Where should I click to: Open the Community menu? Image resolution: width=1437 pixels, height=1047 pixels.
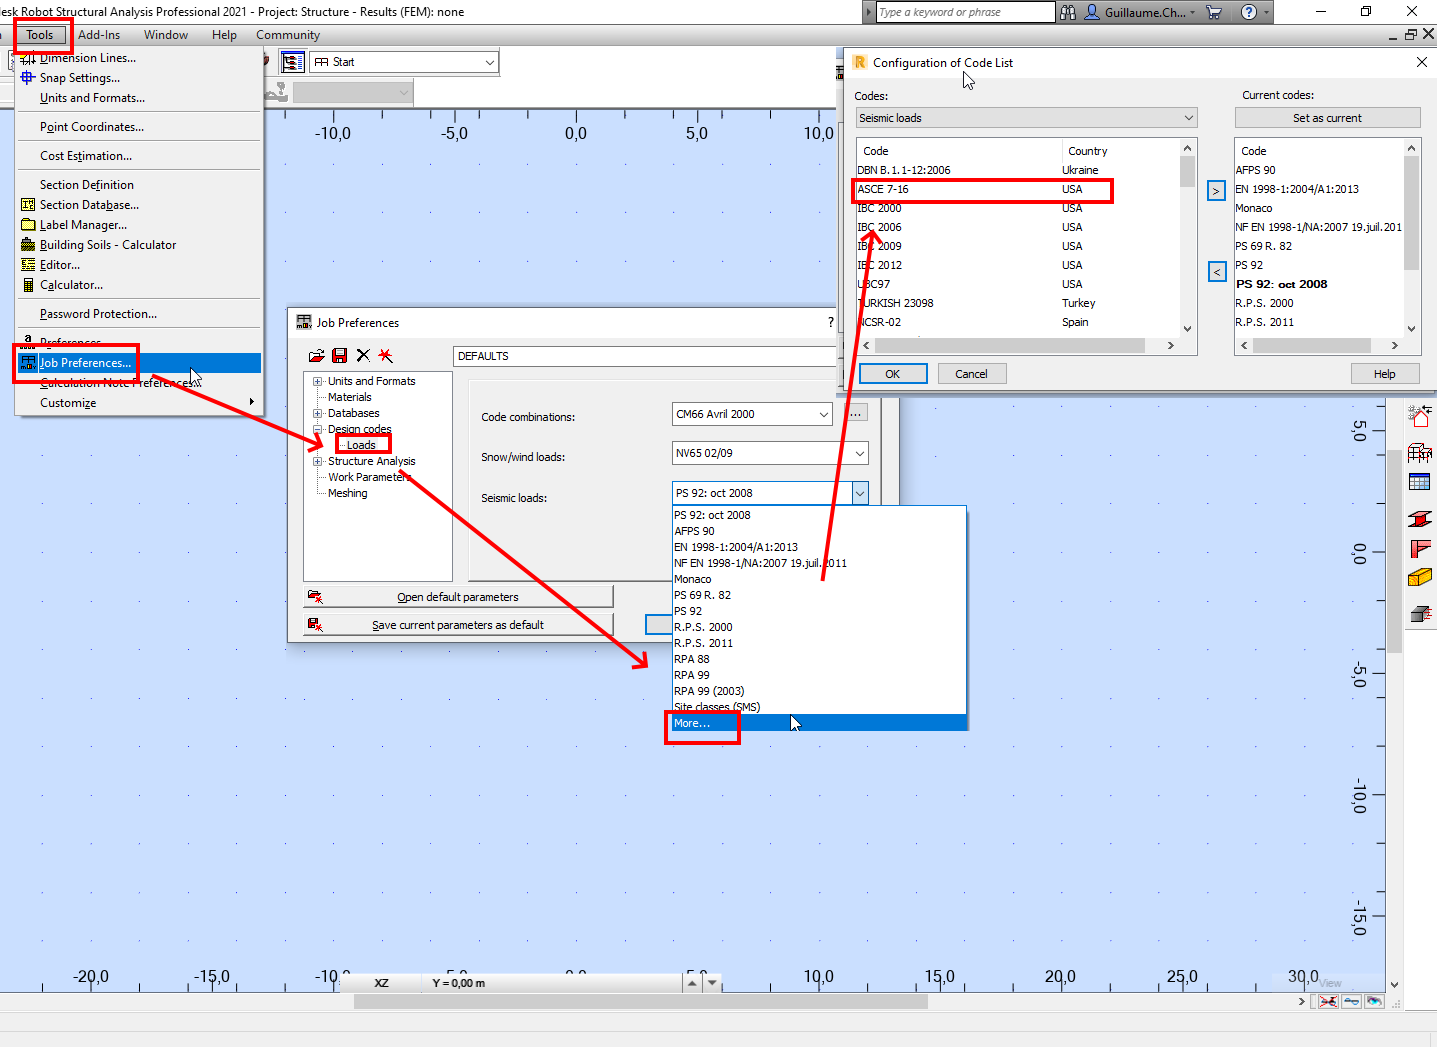coord(288,34)
